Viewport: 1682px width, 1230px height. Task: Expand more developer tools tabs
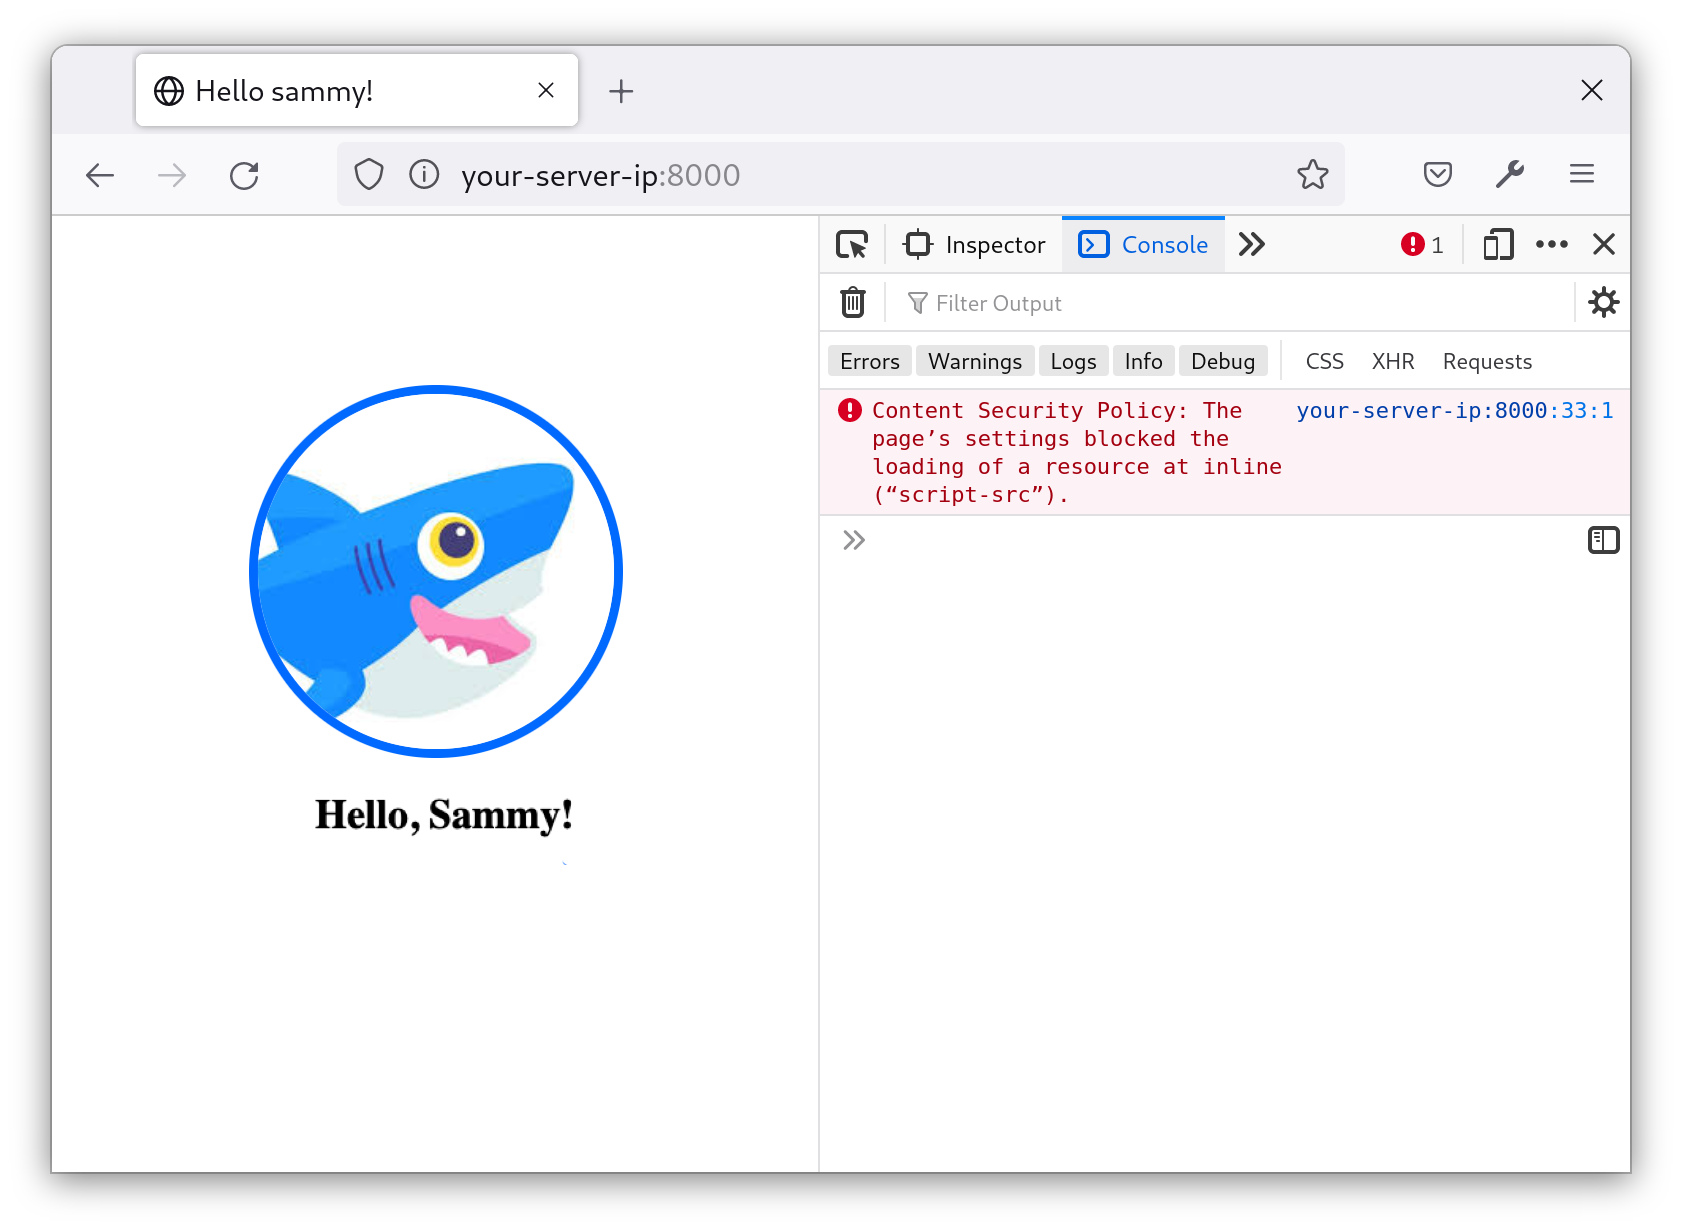pyautogui.click(x=1251, y=245)
